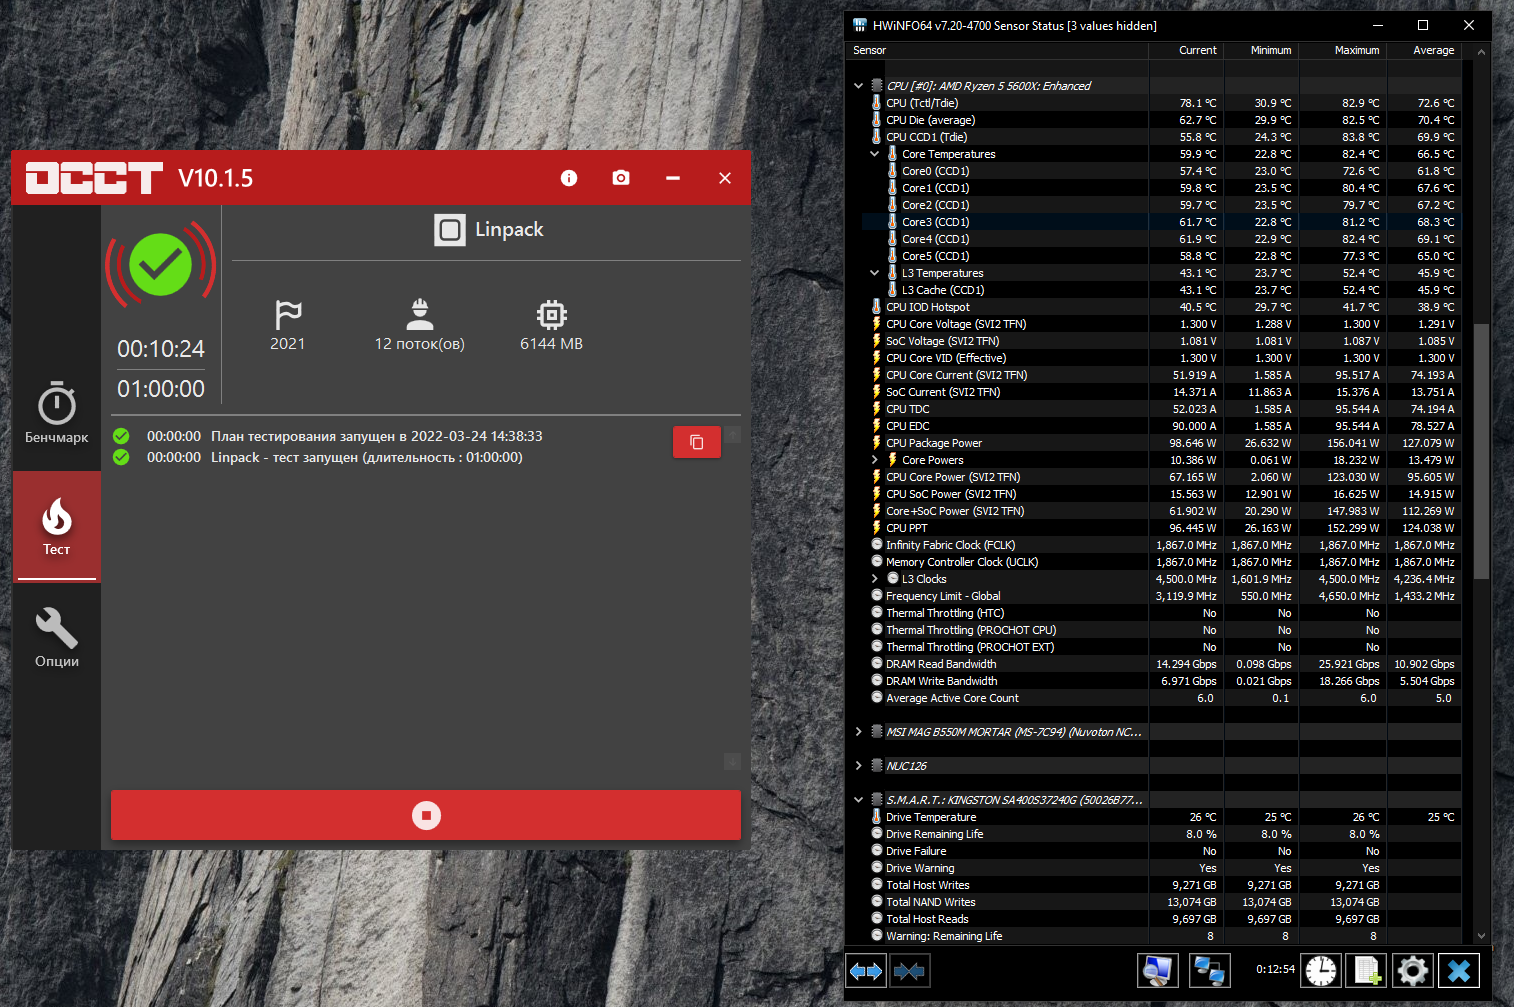The width and height of the screenshot is (1514, 1007).
Task: Select the CPU Package Power row
Action: click(1154, 443)
